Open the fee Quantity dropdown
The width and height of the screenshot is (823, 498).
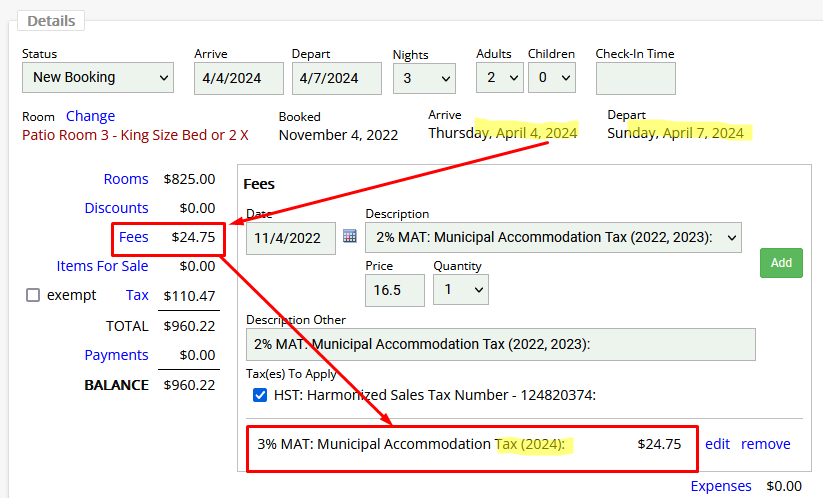(461, 290)
